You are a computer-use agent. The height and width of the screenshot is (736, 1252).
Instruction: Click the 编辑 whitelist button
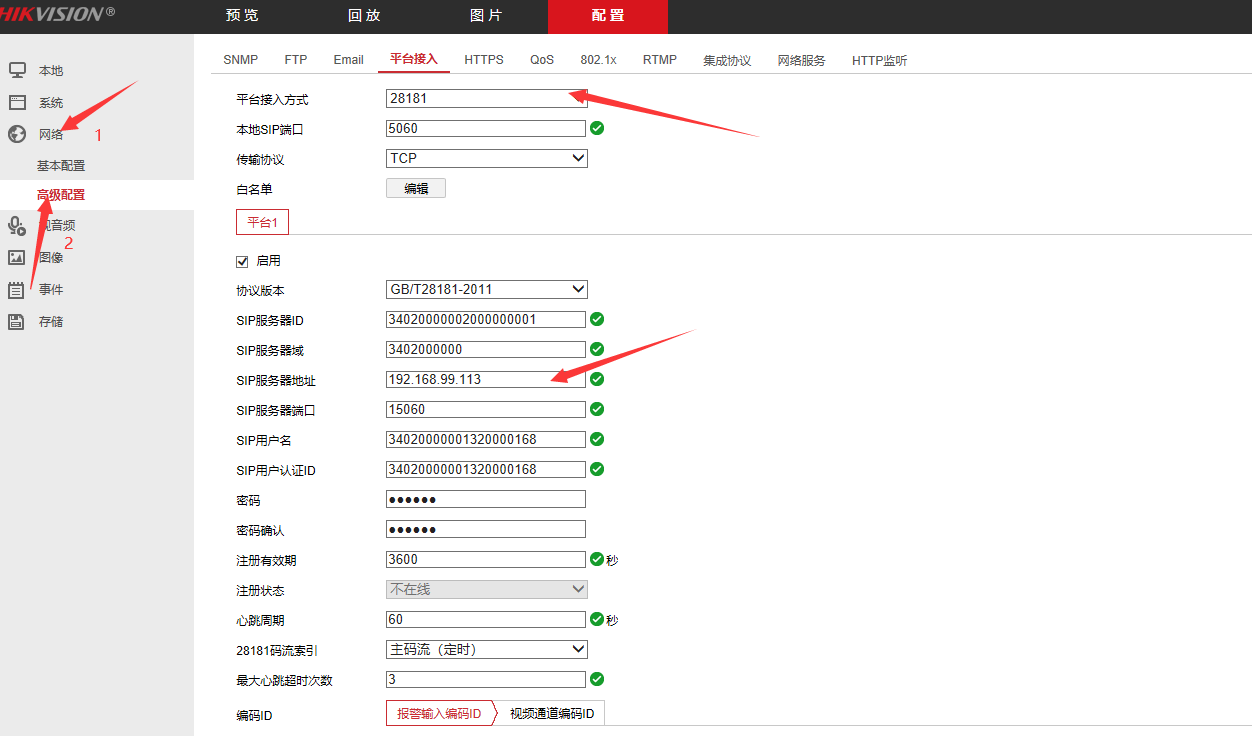[x=416, y=188]
